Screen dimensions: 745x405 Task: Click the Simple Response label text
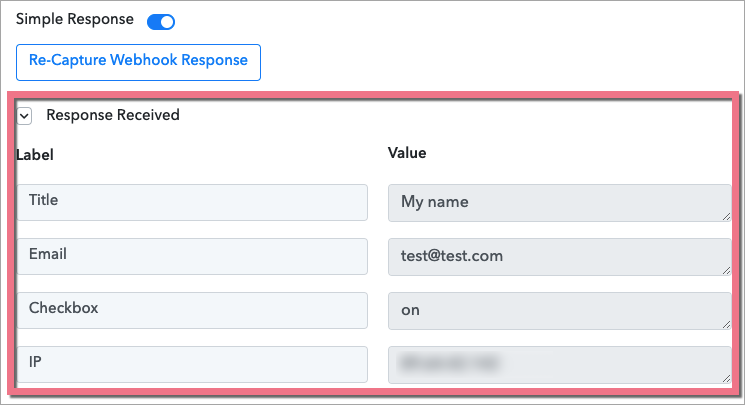[x=74, y=21]
